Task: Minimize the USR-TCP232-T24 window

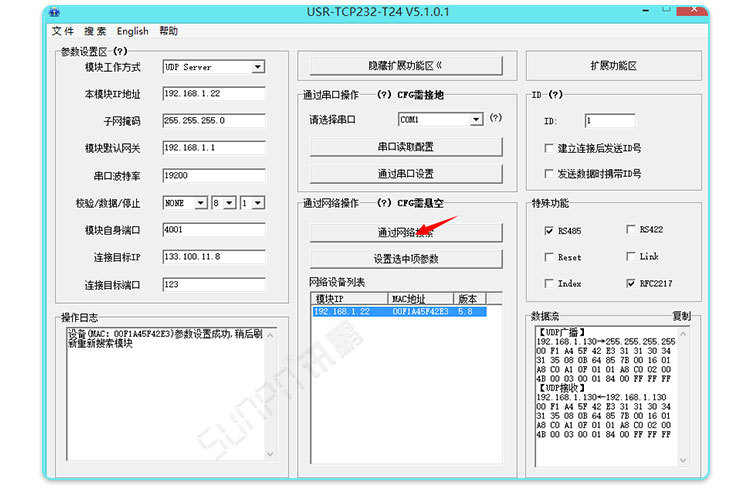Action: [x=646, y=11]
